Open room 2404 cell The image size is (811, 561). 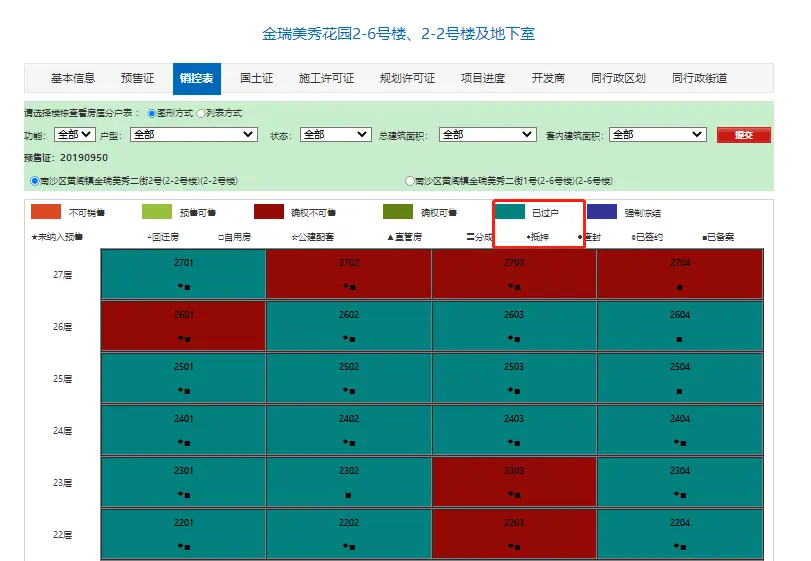click(680, 430)
